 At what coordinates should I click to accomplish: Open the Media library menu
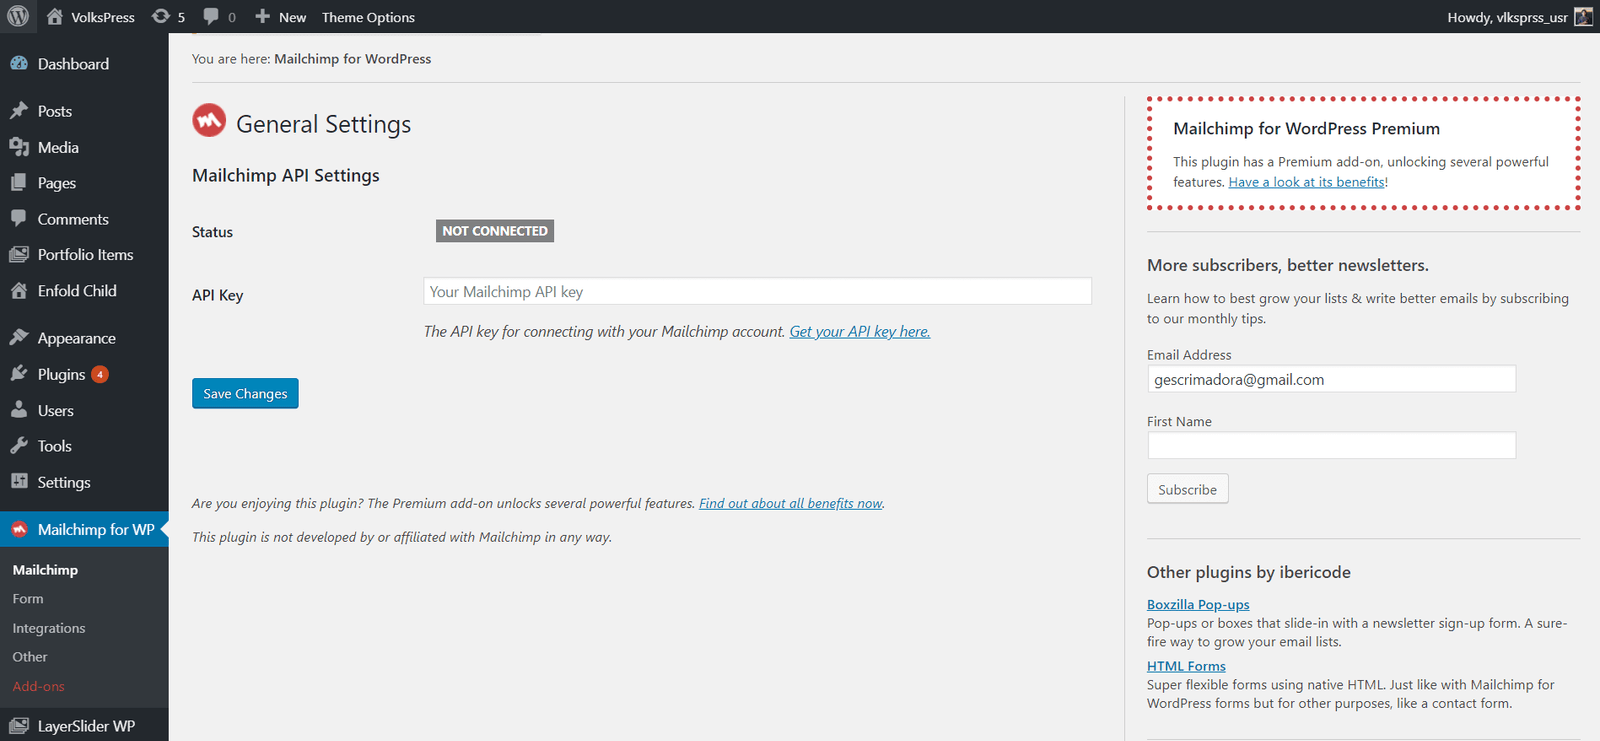58,147
